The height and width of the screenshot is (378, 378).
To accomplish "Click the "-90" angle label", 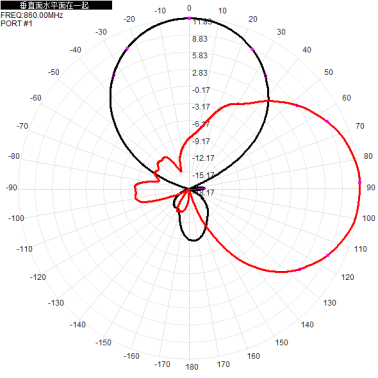I will click(11, 187).
